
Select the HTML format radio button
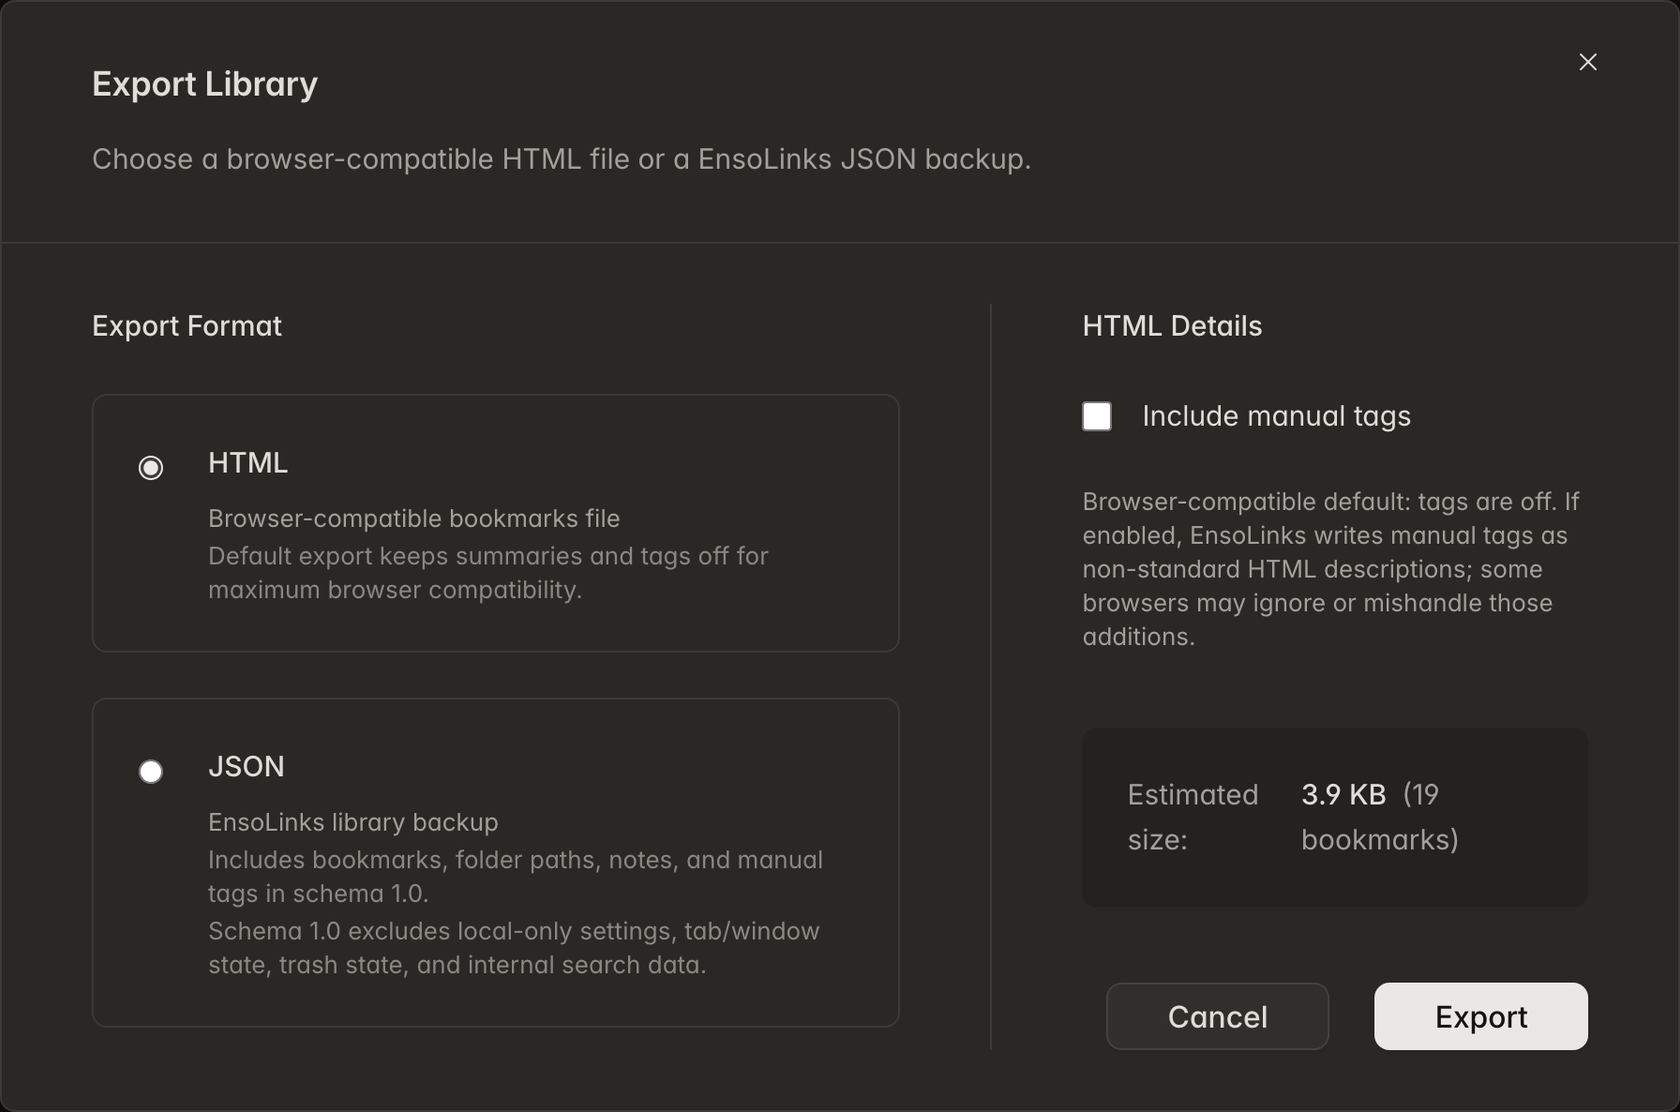click(x=151, y=467)
